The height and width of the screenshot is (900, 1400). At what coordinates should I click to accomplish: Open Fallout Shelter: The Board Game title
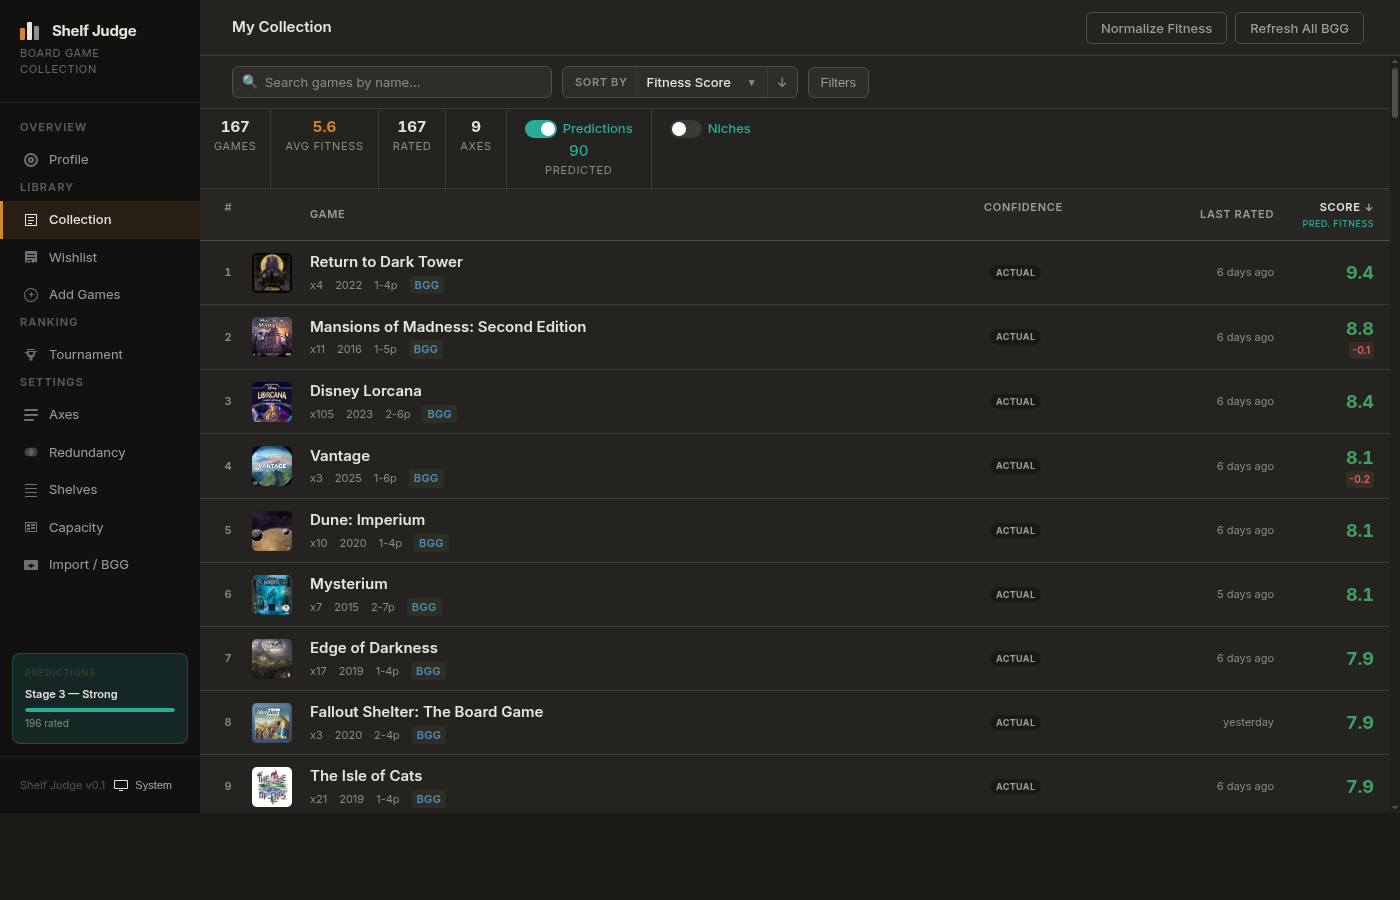(426, 712)
